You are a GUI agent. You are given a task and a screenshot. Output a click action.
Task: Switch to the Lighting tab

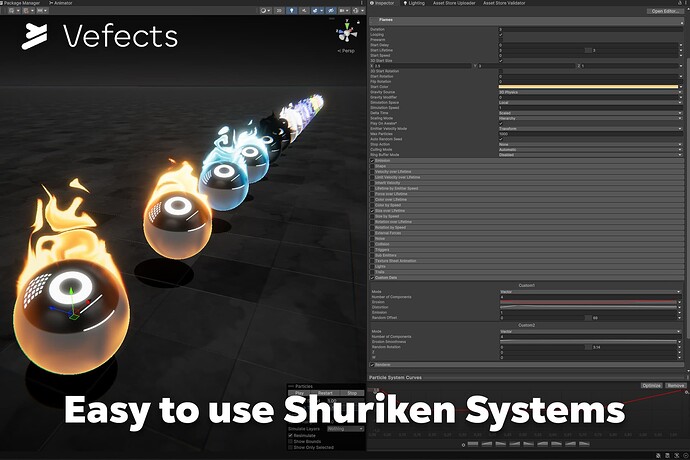point(414,3)
